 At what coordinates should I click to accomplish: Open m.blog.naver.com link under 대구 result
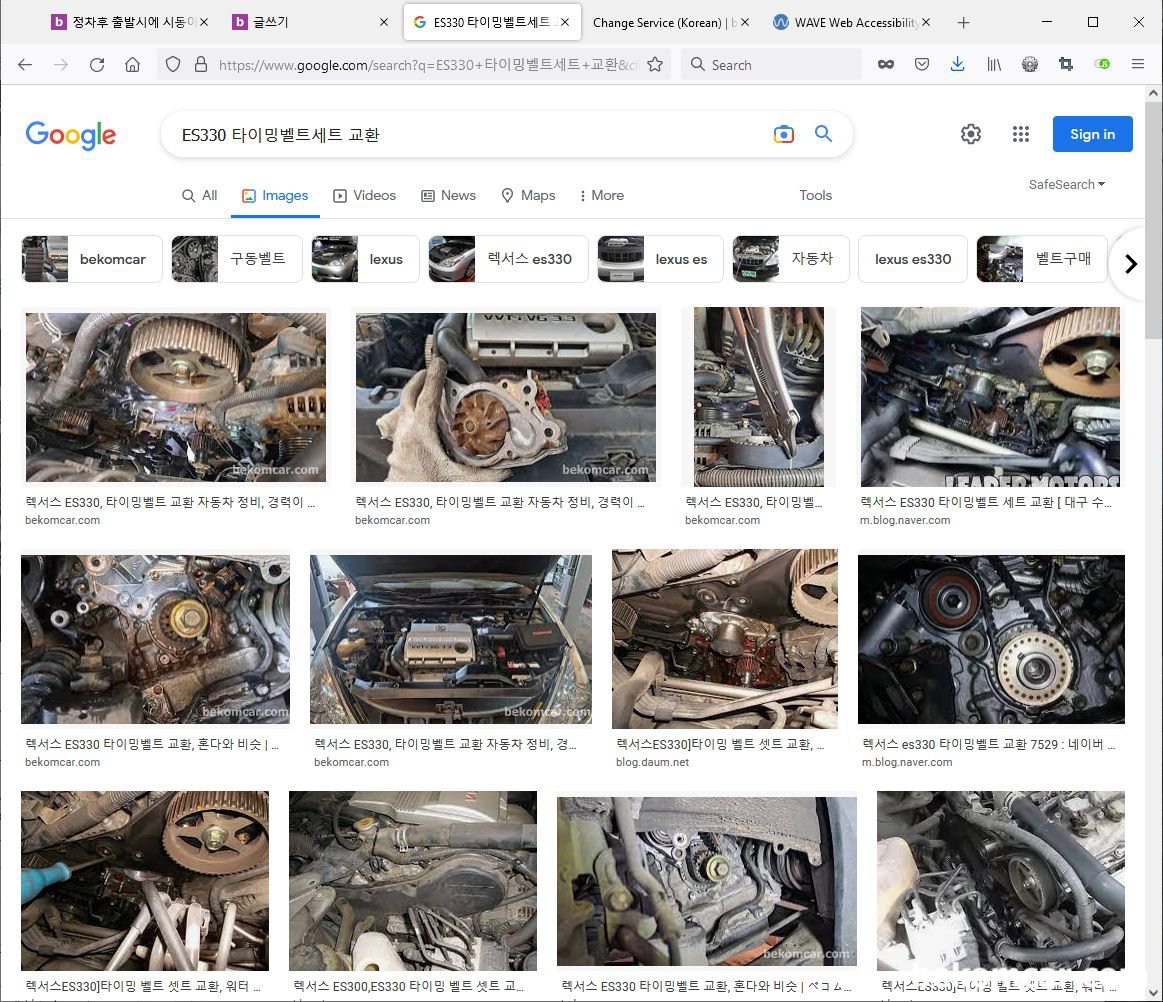[905, 521]
